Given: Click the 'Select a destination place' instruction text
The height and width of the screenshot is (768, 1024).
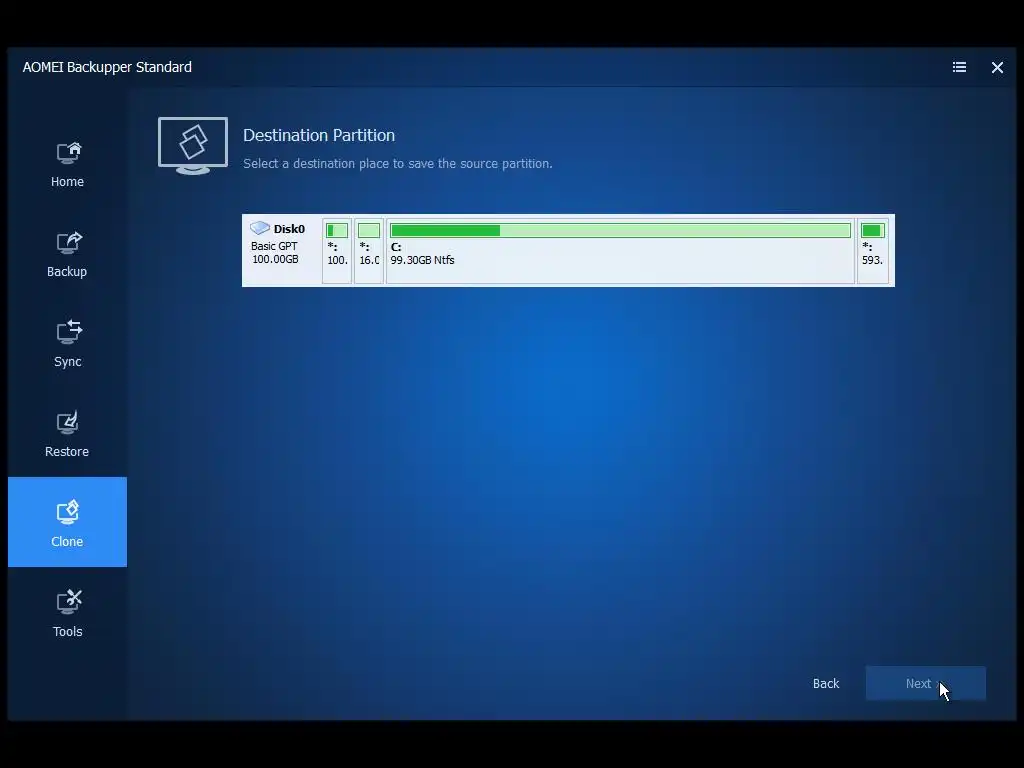Looking at the screenshot, I should (398, 163).
